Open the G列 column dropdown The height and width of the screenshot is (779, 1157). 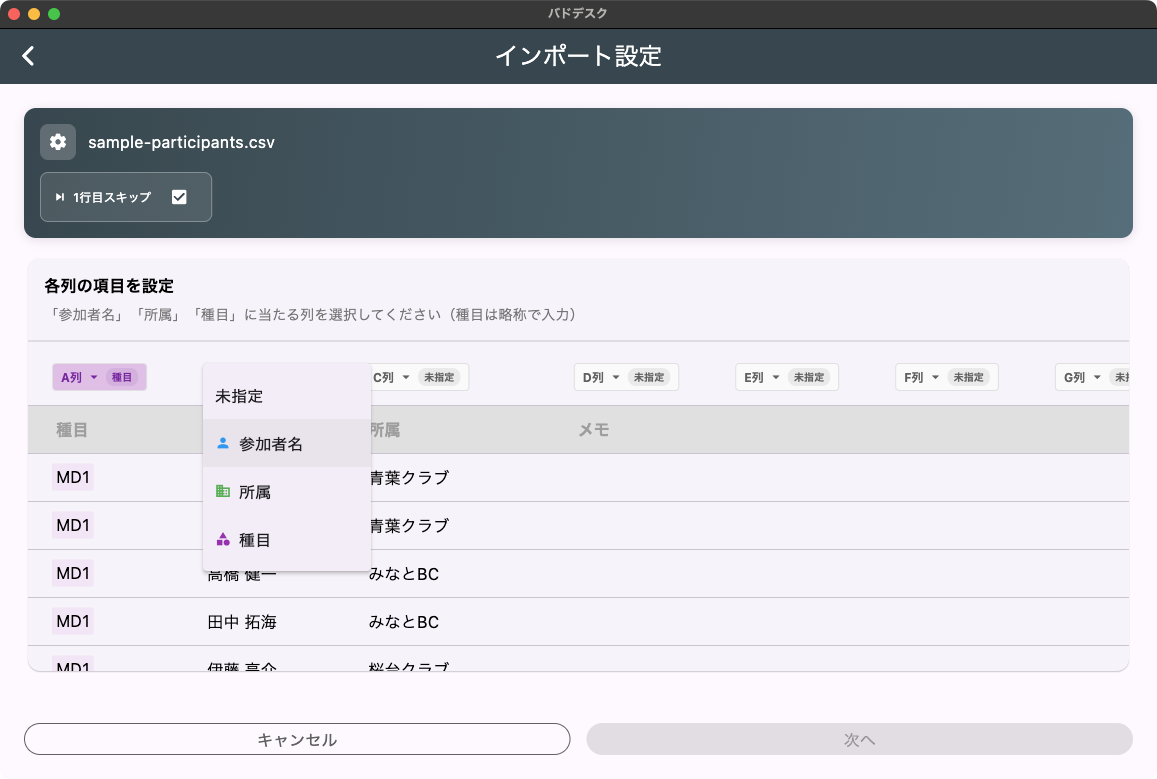pyautogui.click(x=1094, y=377)
